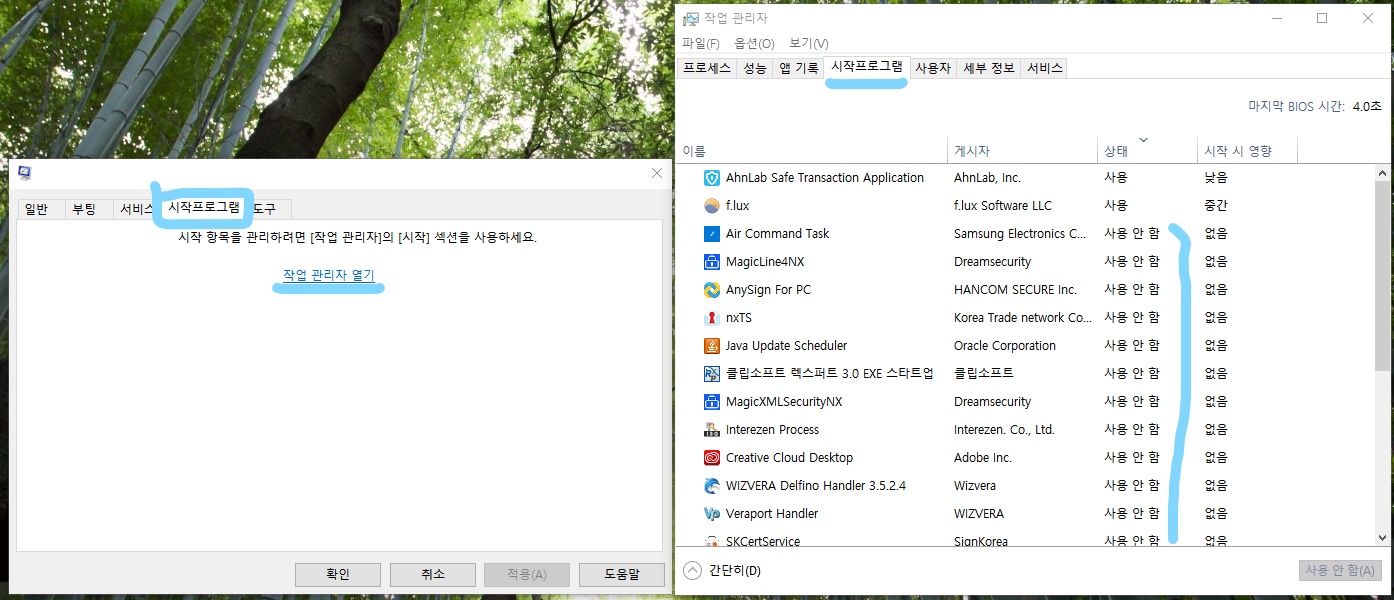Click the AnySign For PC icon
The width and height of the screenshot is (1394, 600).
click(x=712, y=290)
